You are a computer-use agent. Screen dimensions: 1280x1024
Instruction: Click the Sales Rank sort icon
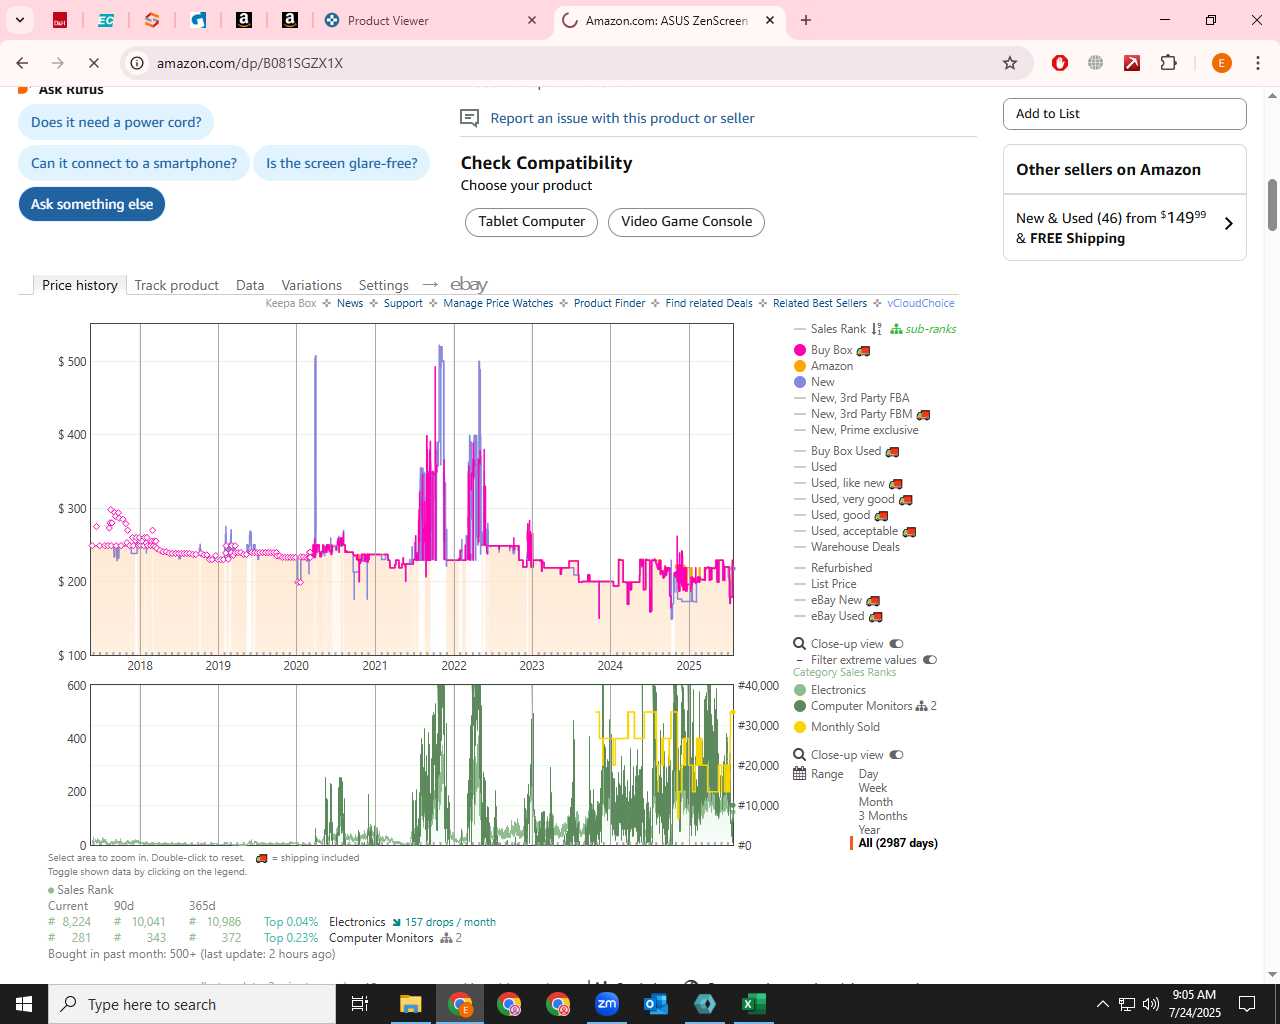click(877, 329)
